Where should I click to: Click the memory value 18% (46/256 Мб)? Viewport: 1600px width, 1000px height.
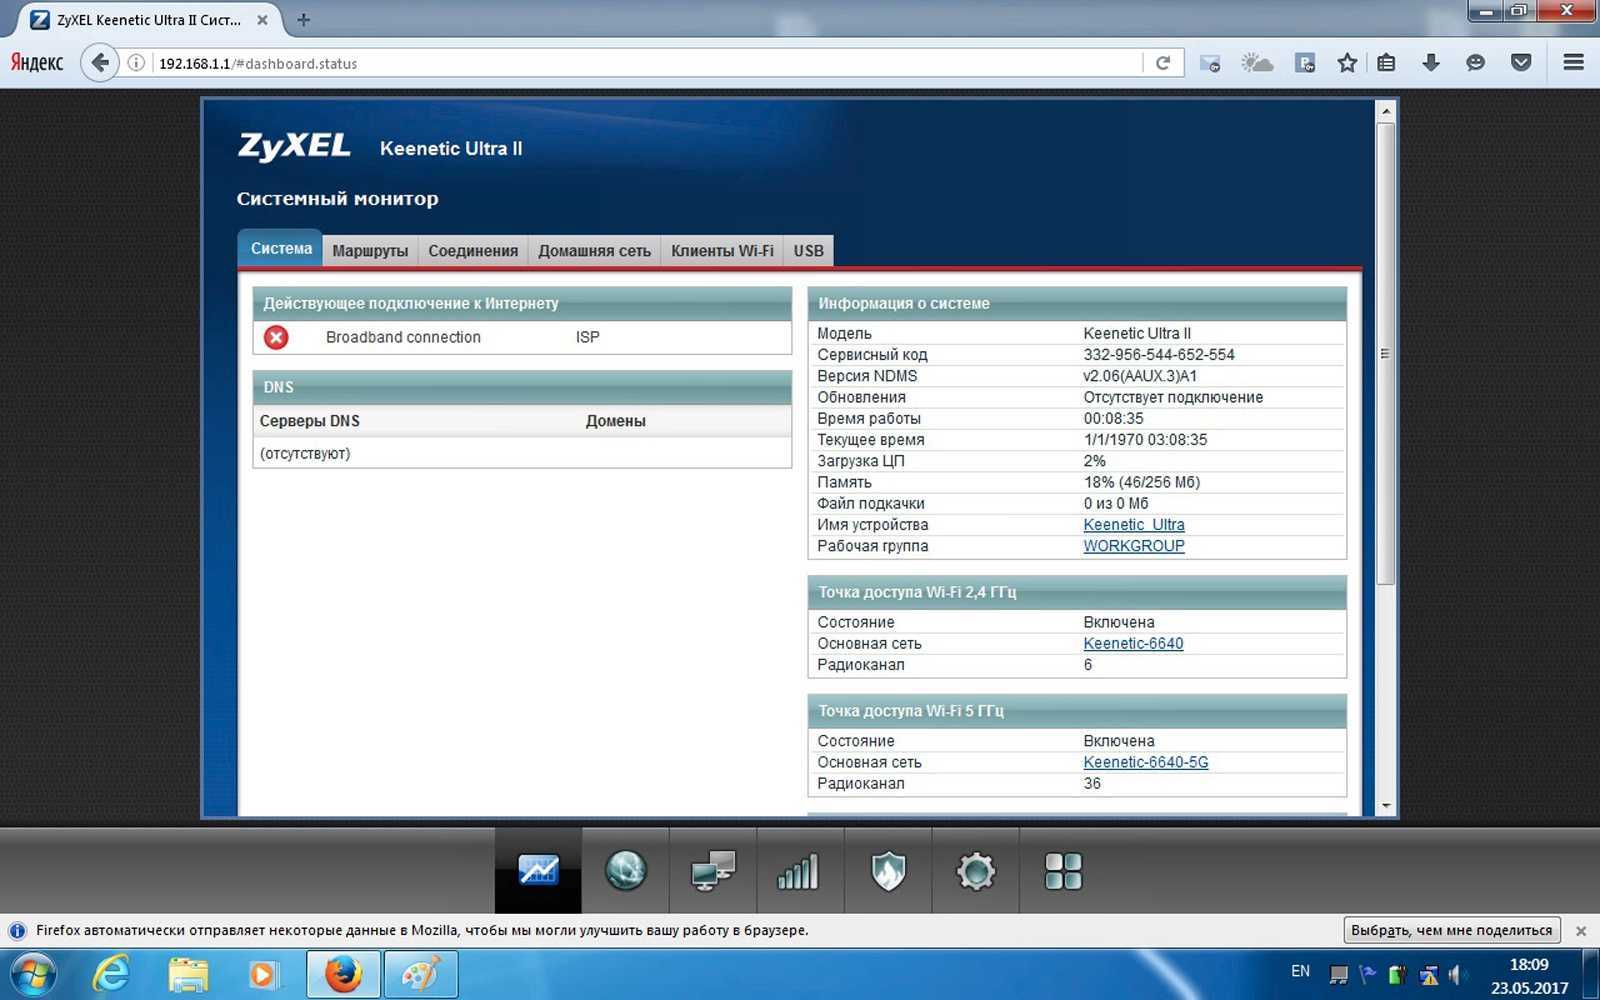pos(1142,482)
